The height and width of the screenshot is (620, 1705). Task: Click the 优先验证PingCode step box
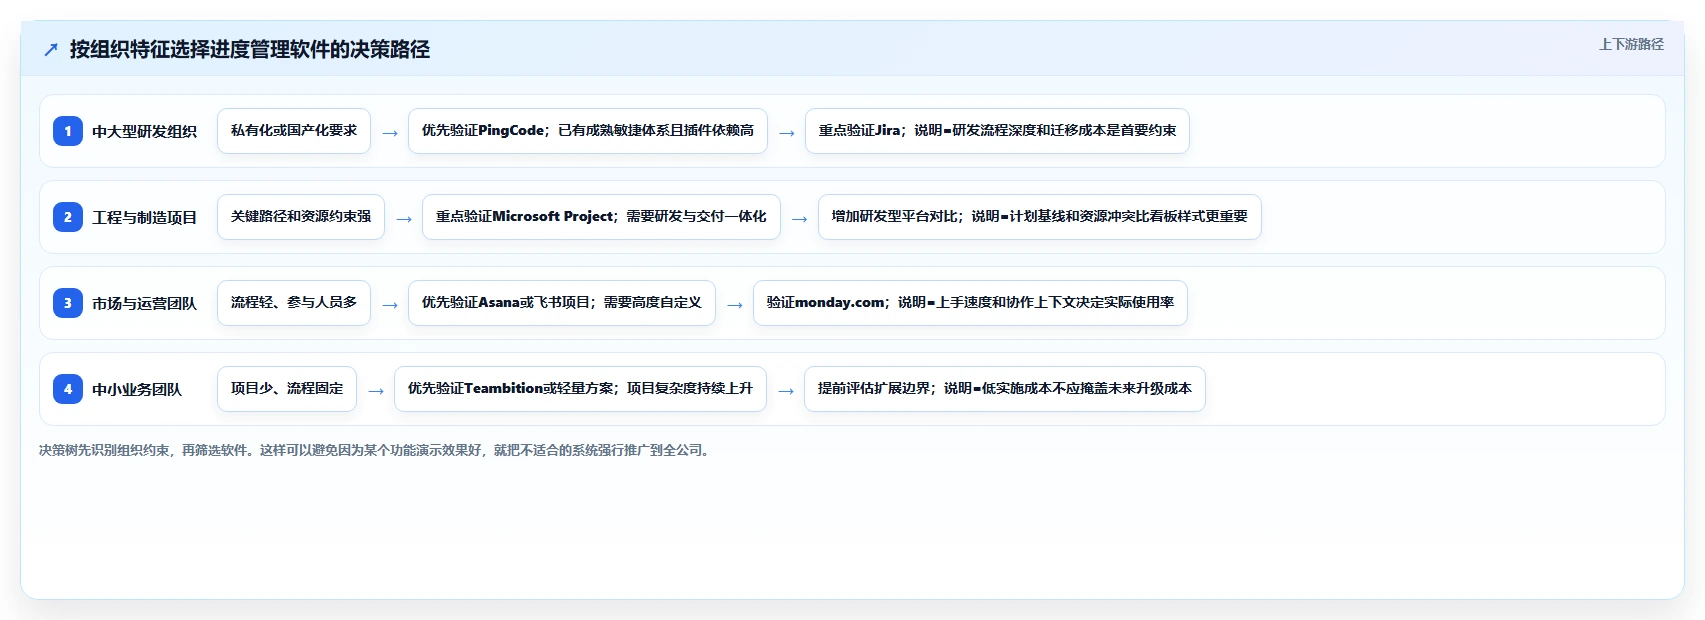tap(588, 131)
